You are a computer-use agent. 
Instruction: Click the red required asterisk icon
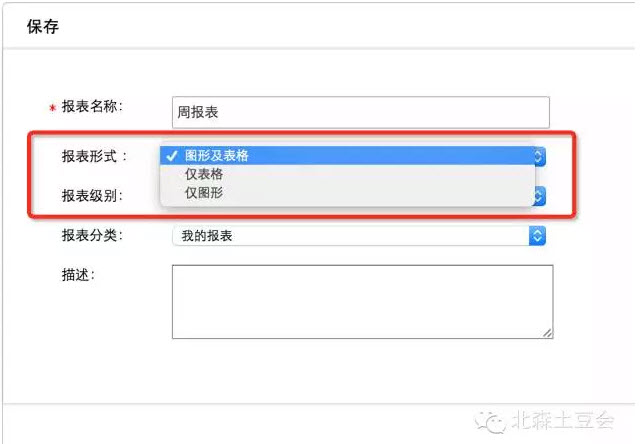click(x=53, y=108)
